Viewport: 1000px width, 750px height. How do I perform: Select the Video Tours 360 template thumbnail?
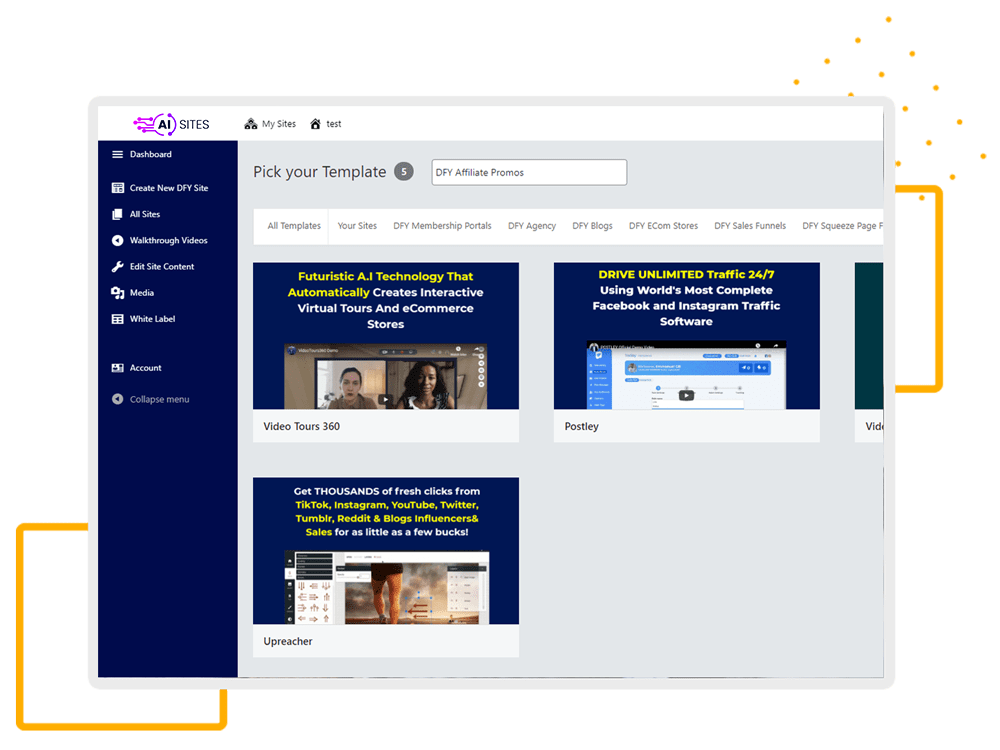[386, 335]
